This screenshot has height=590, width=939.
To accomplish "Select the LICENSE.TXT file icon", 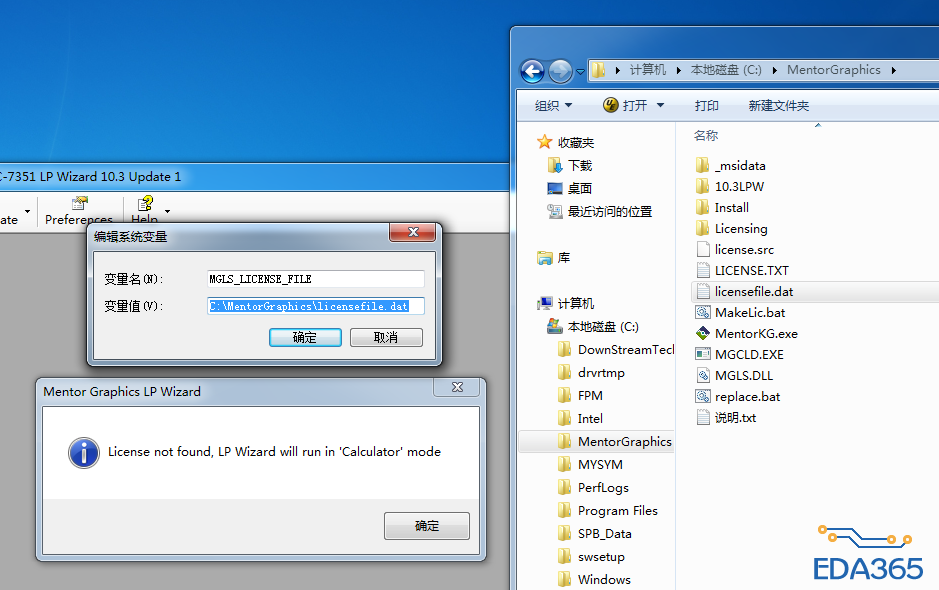I will (703, 270).
